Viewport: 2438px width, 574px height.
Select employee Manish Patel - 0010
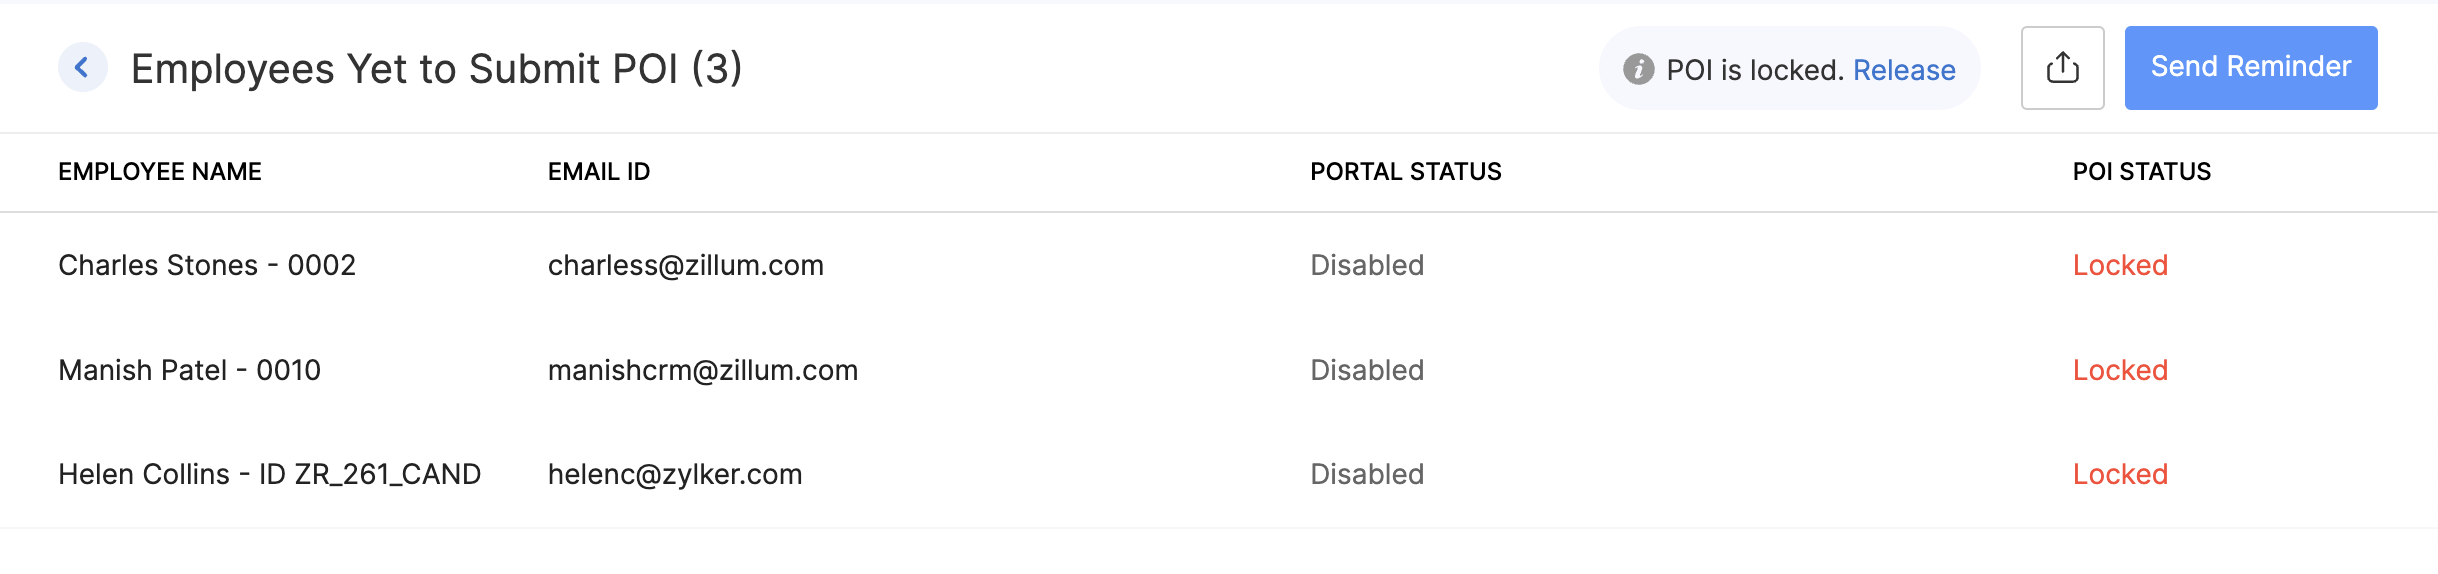point(189,370)
